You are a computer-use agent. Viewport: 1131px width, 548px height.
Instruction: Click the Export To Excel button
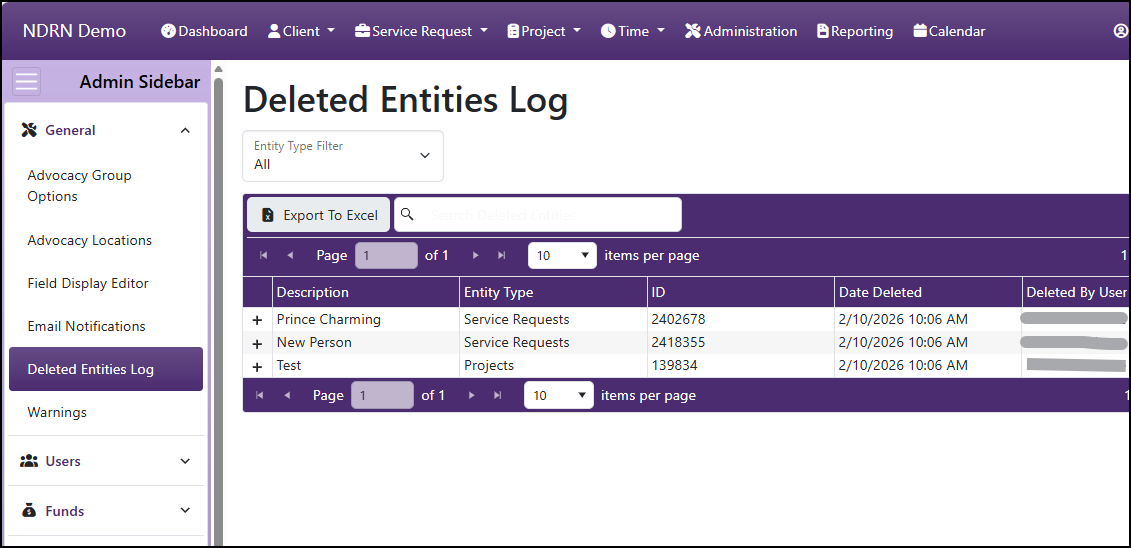tap(319, 215)
